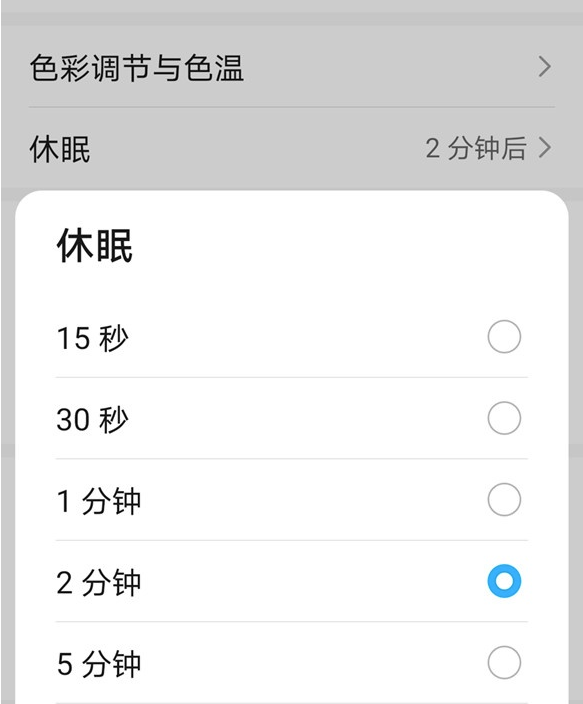Choose the 30 秒 option label

coord(93,419)
